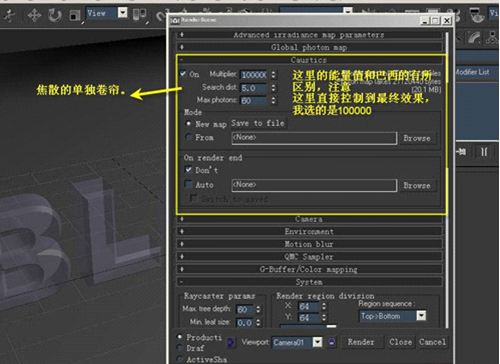Toggle the Caustics On checkbox

183,74
